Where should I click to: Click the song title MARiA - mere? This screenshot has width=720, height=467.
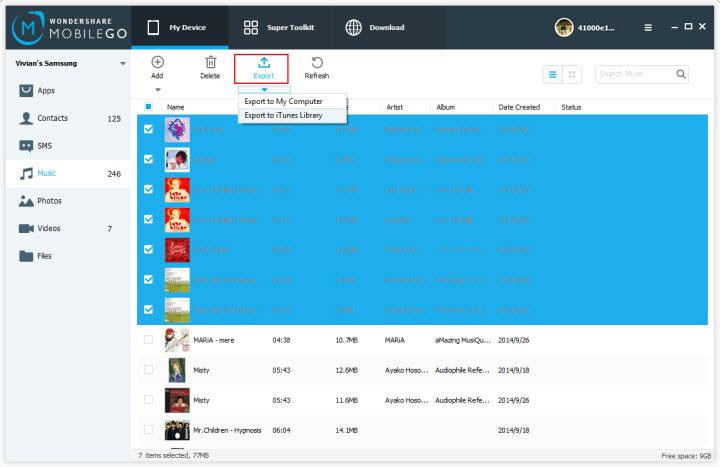coord(214,340)
